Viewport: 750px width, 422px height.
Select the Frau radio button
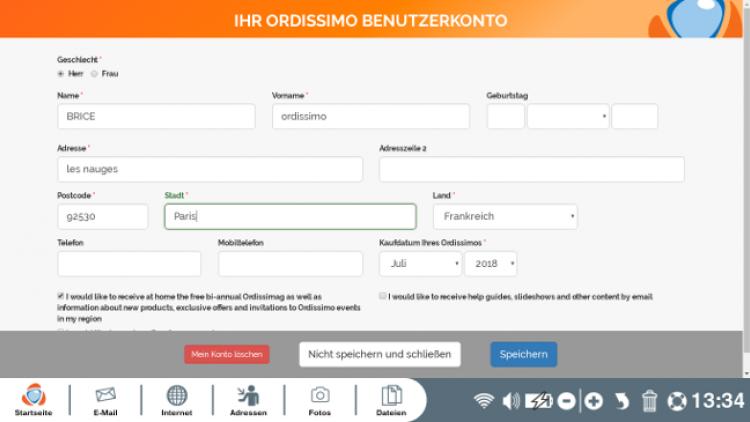tap(94, 74)
